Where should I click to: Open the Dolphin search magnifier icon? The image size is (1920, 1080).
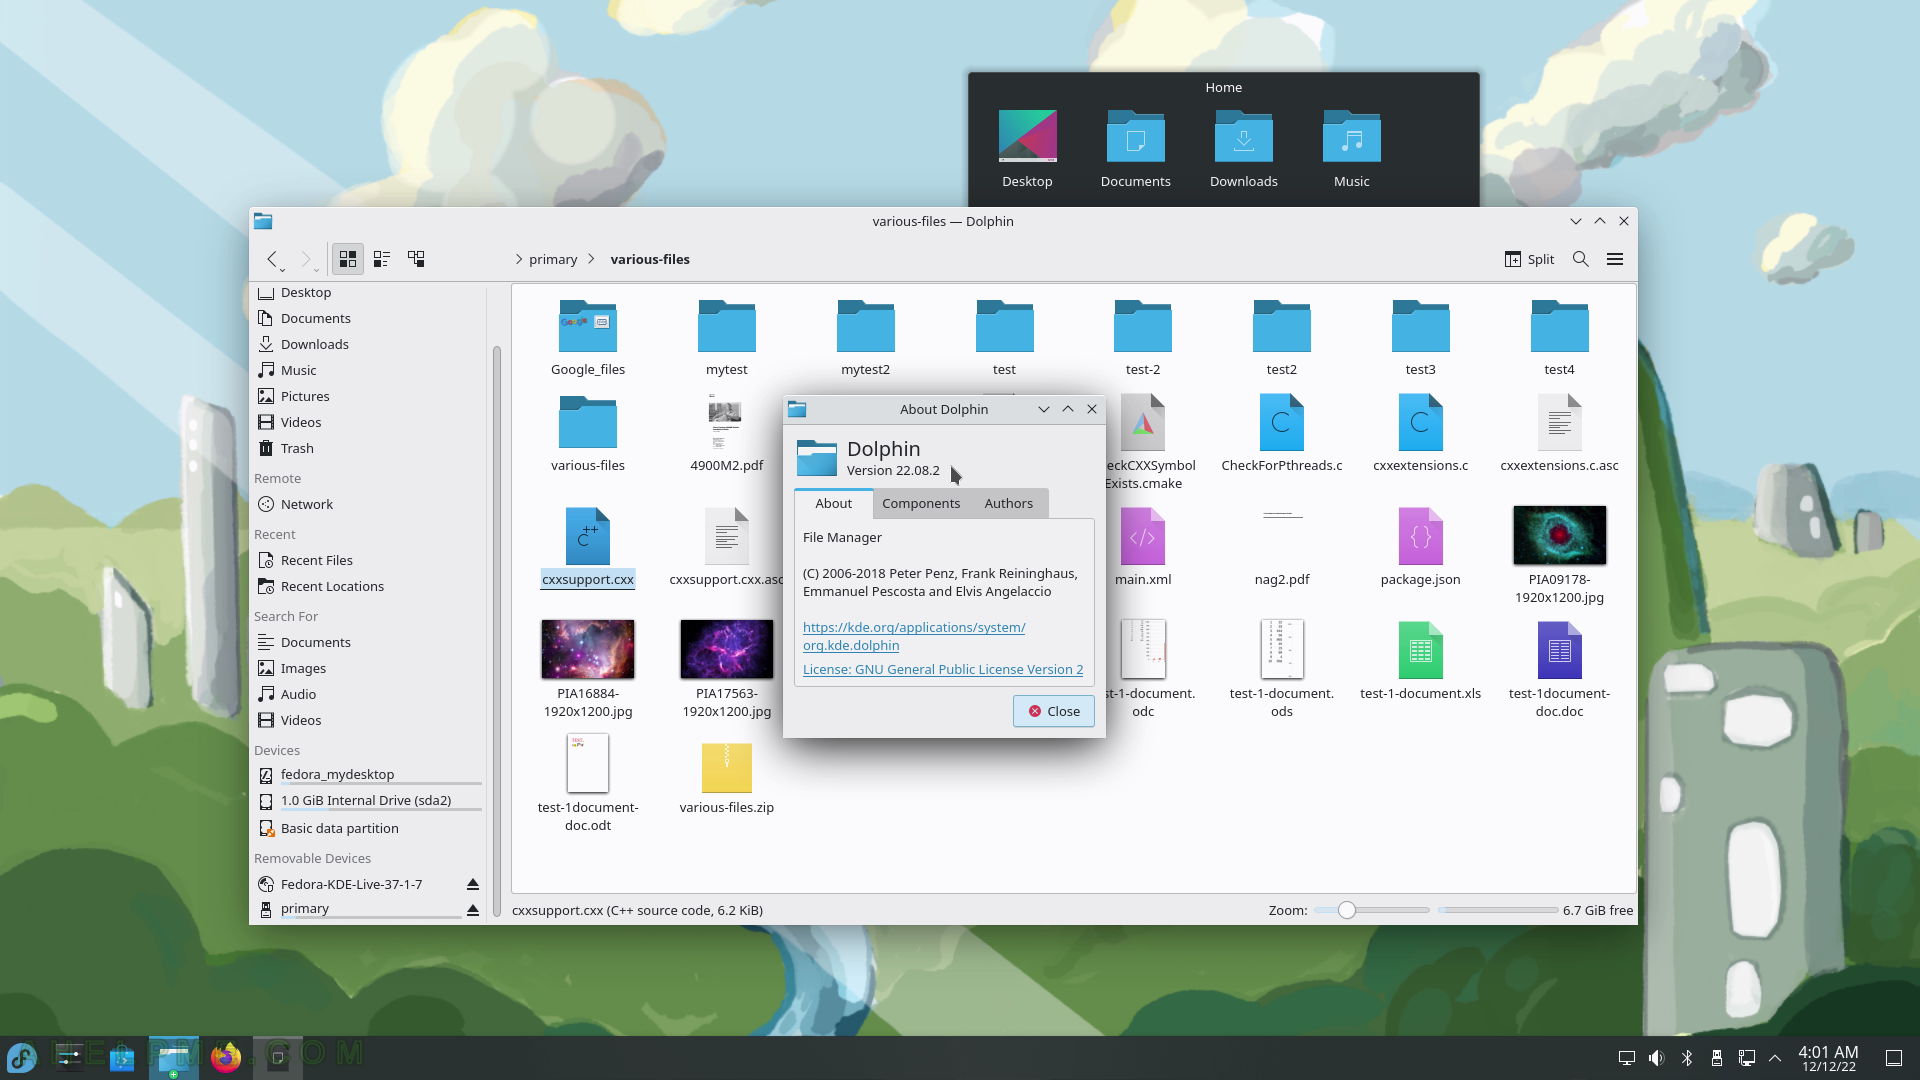tap(1581, 259)
